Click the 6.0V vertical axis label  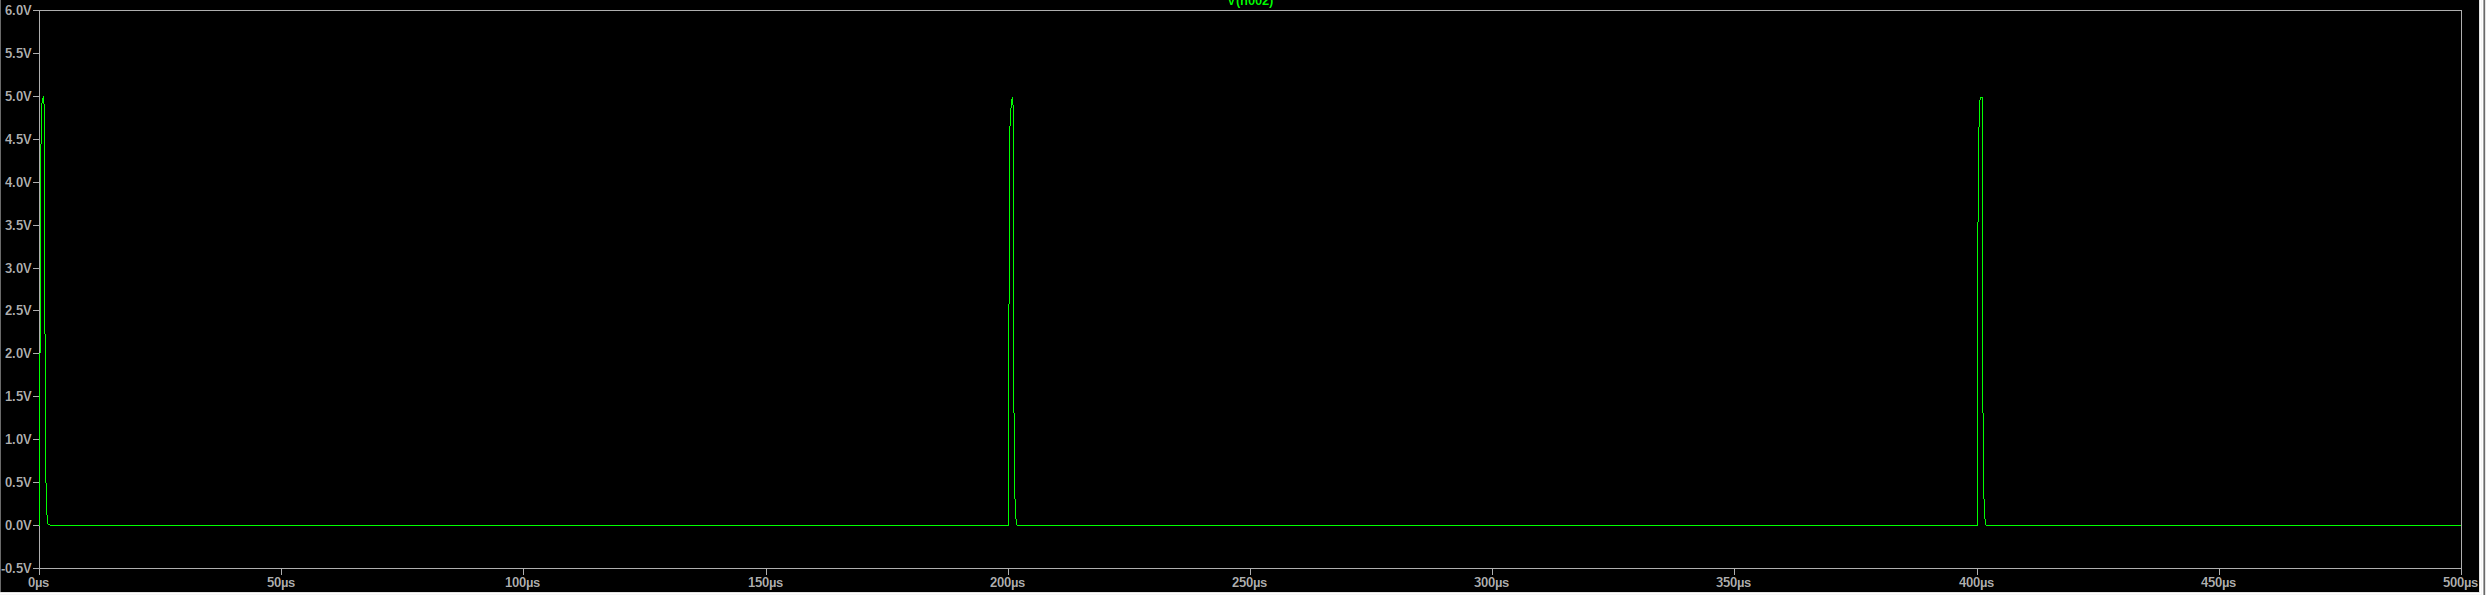(18, 10)
